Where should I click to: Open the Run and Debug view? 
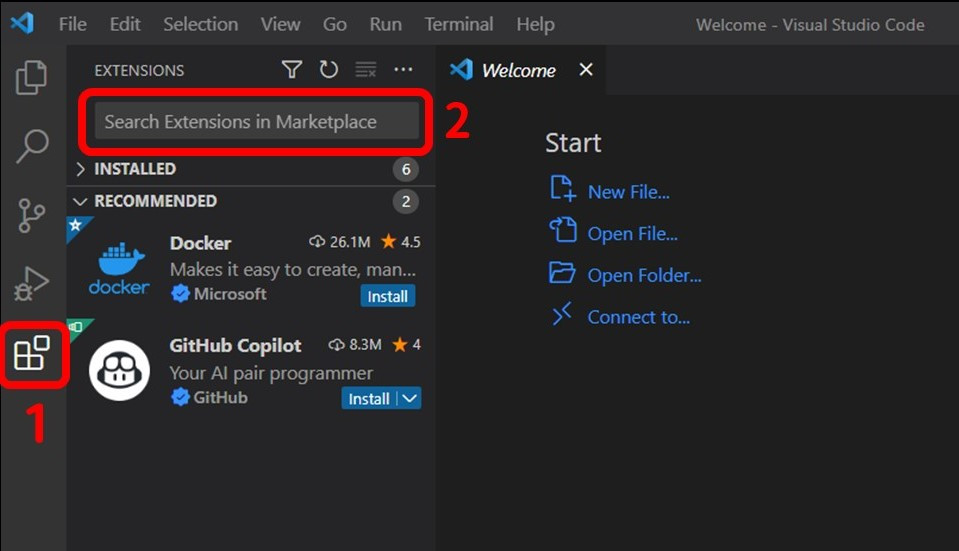pyautogui.click(x=31, y=284)
